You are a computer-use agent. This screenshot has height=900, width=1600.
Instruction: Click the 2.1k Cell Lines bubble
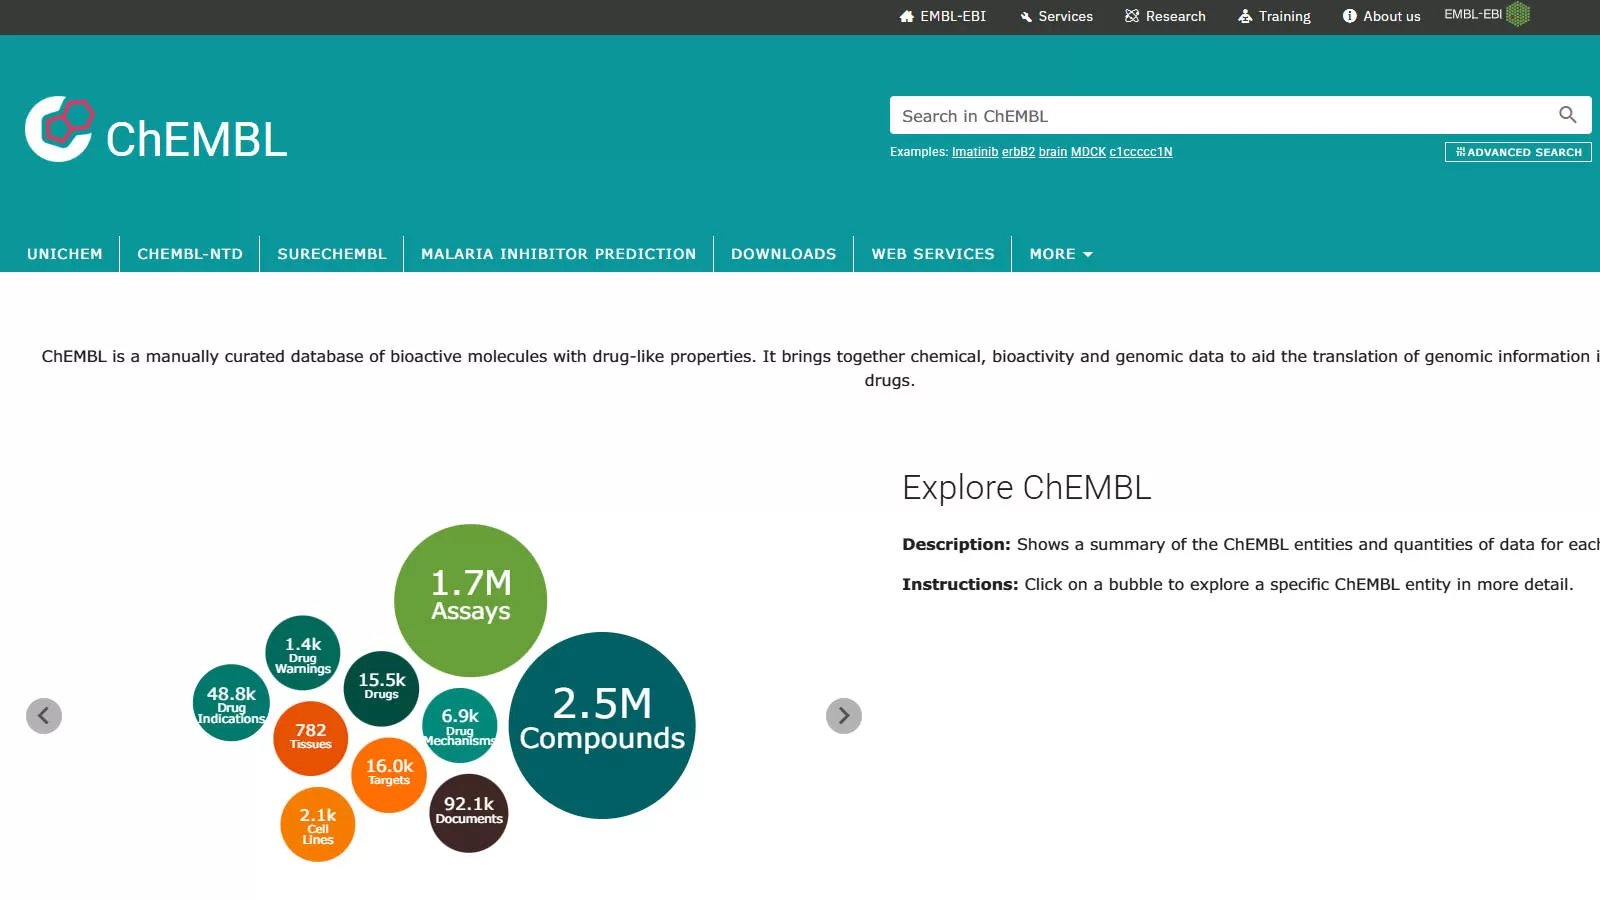(x=318, y=824)
